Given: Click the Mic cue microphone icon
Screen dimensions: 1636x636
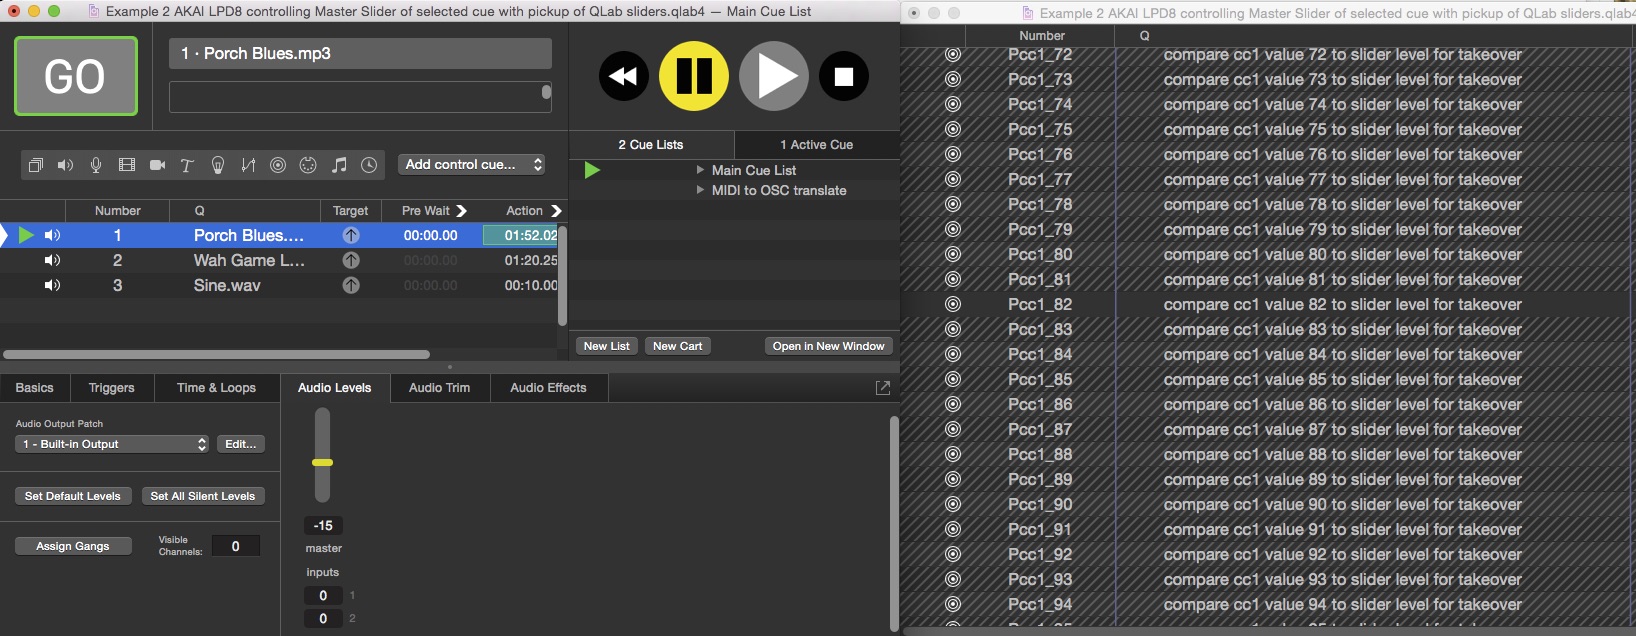Looking at the screenshot, I should [x=96, y=165].
